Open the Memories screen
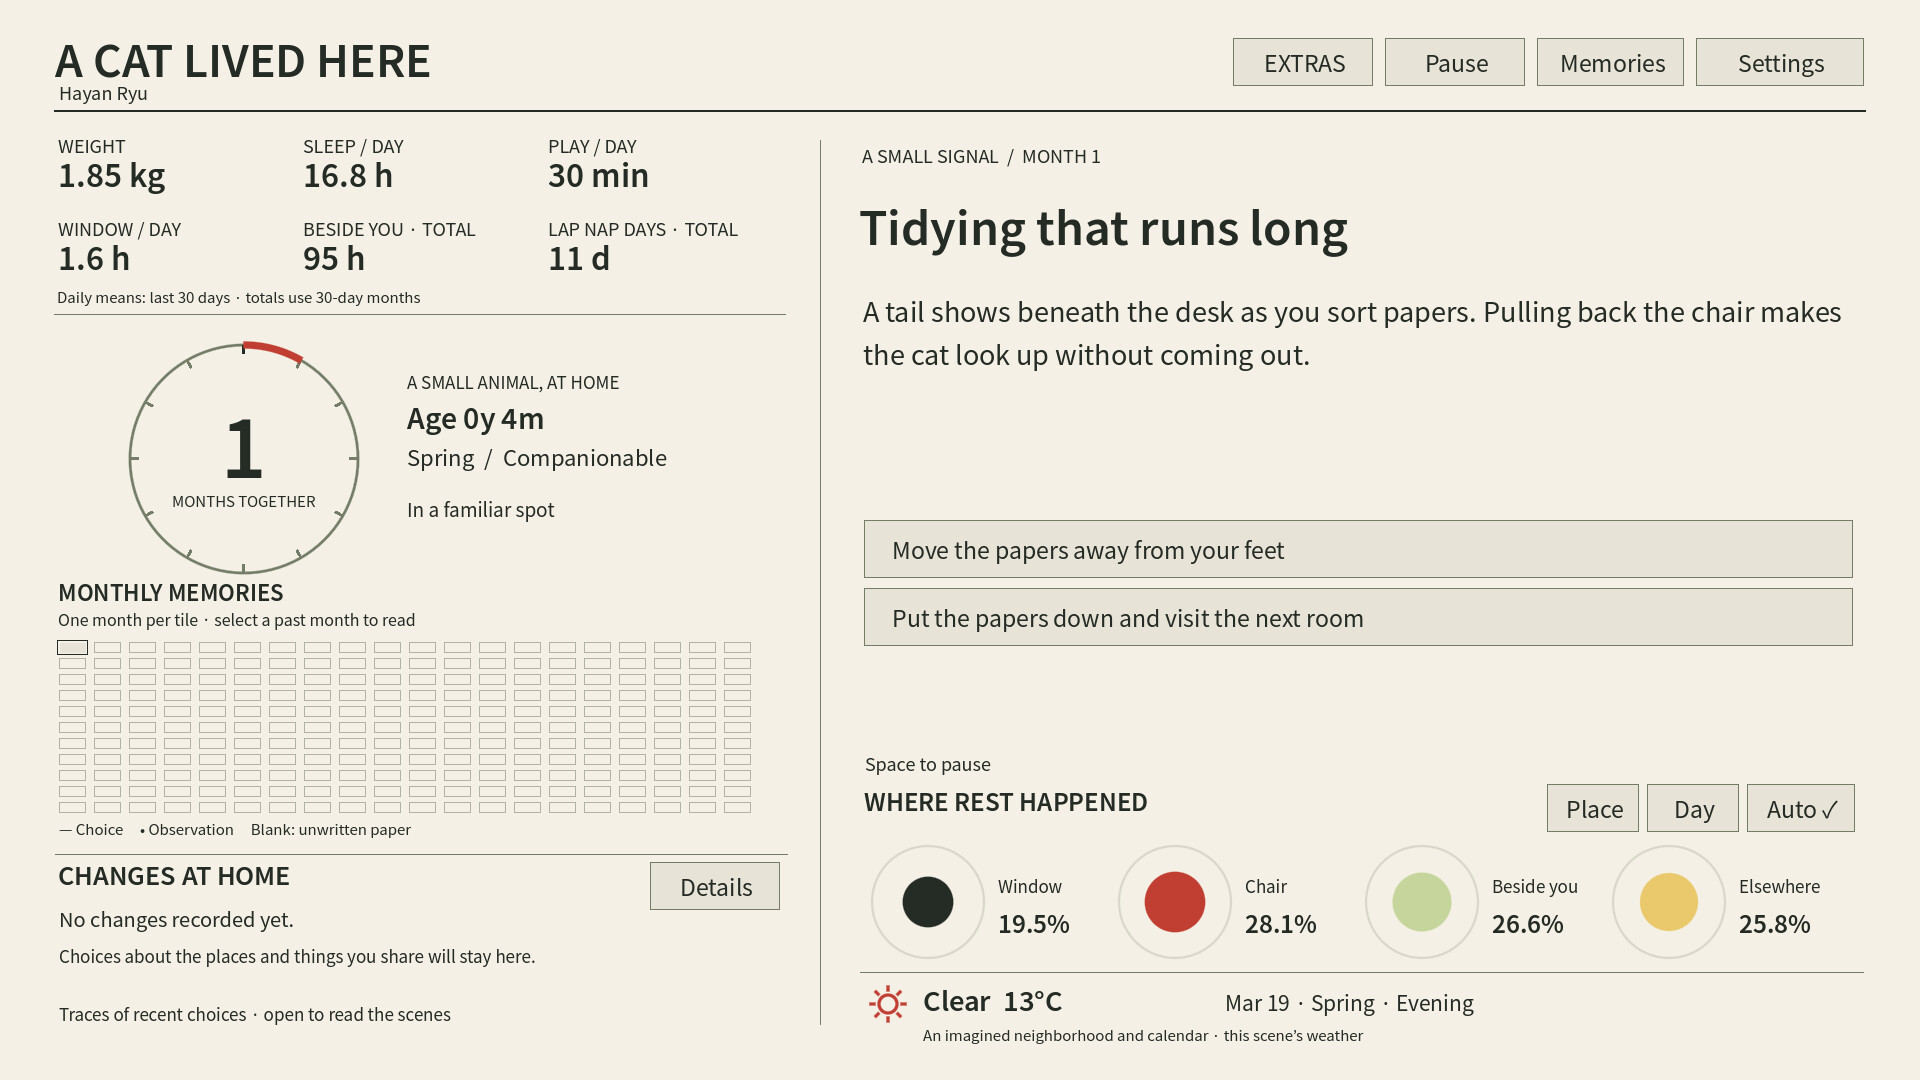Screen dimensions: 1920x1080 1610,62
